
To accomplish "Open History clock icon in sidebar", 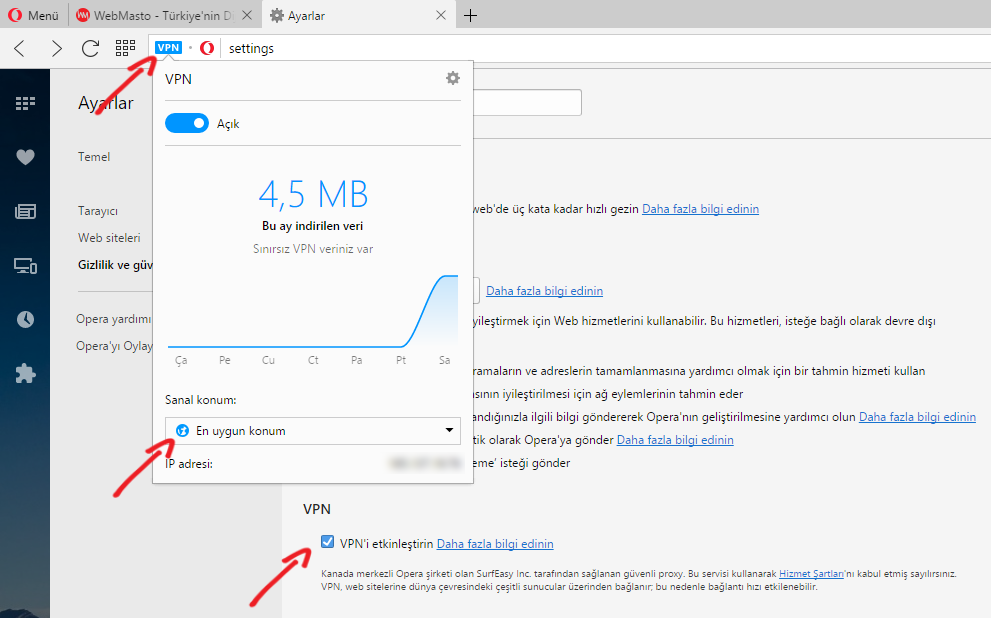I will [x=25, y=320].
